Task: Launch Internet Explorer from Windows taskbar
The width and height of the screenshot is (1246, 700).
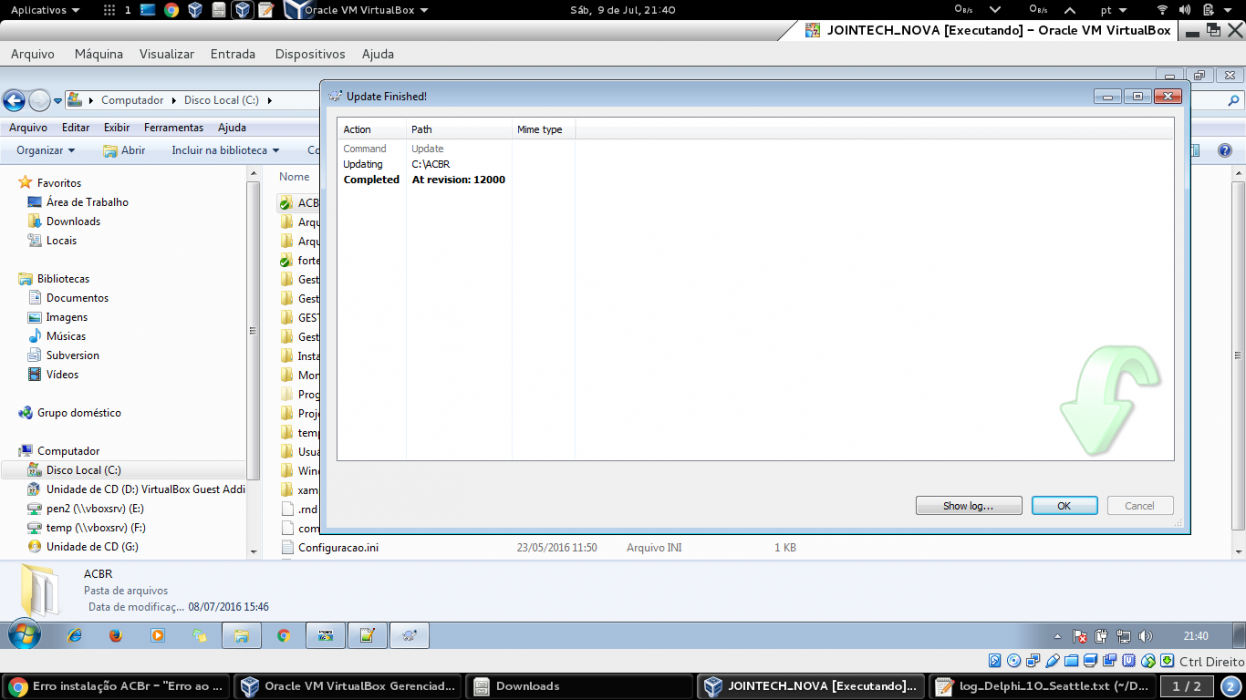Action: coord(74,635)
